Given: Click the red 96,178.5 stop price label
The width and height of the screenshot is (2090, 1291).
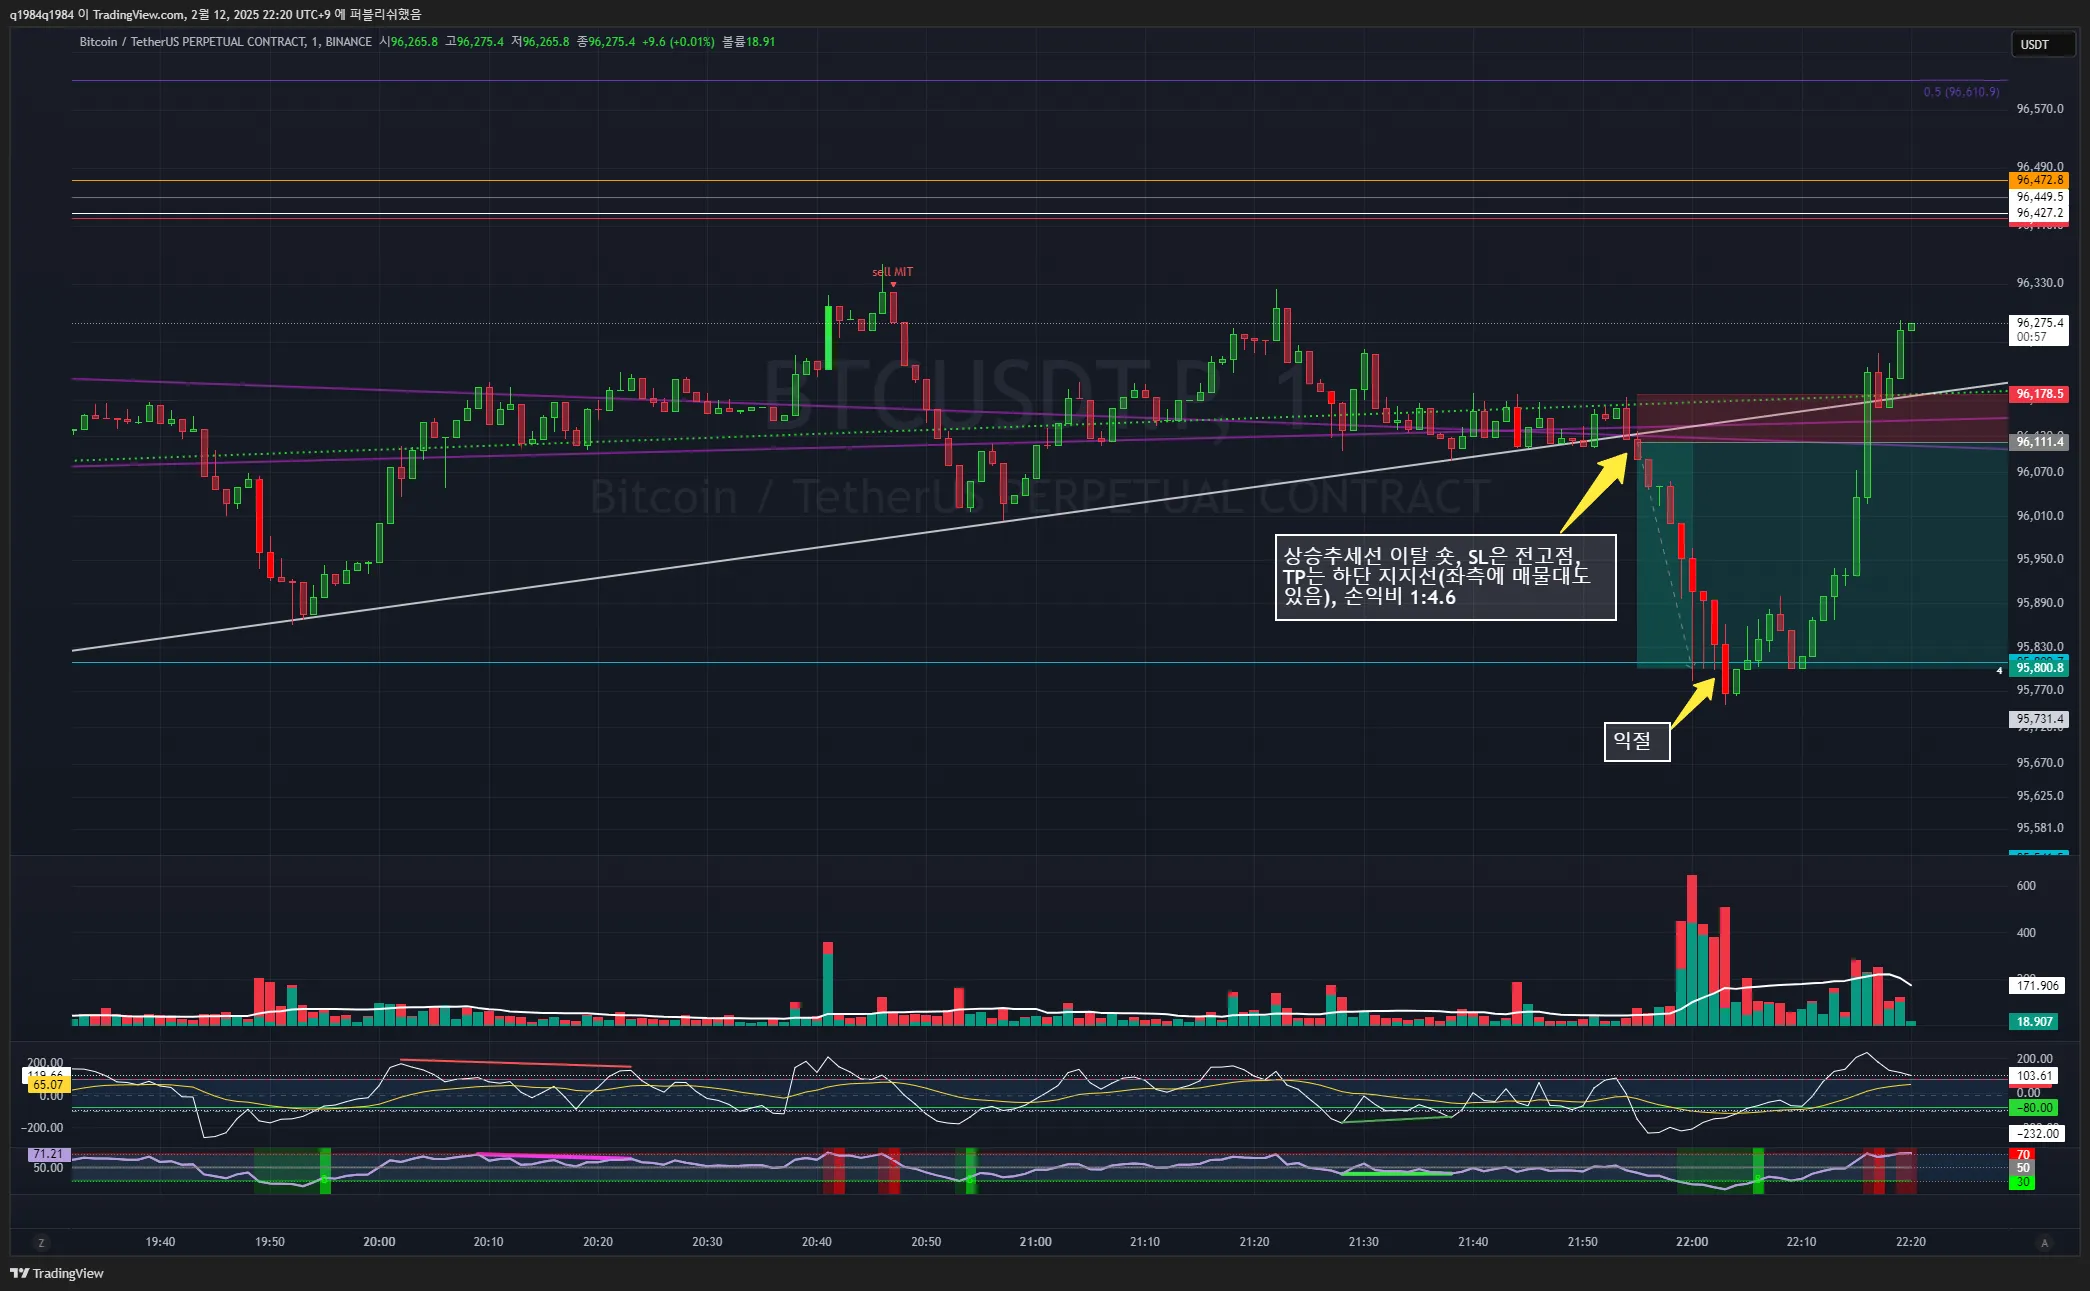Looking at the screenshot, I should tap(2038, 394).
